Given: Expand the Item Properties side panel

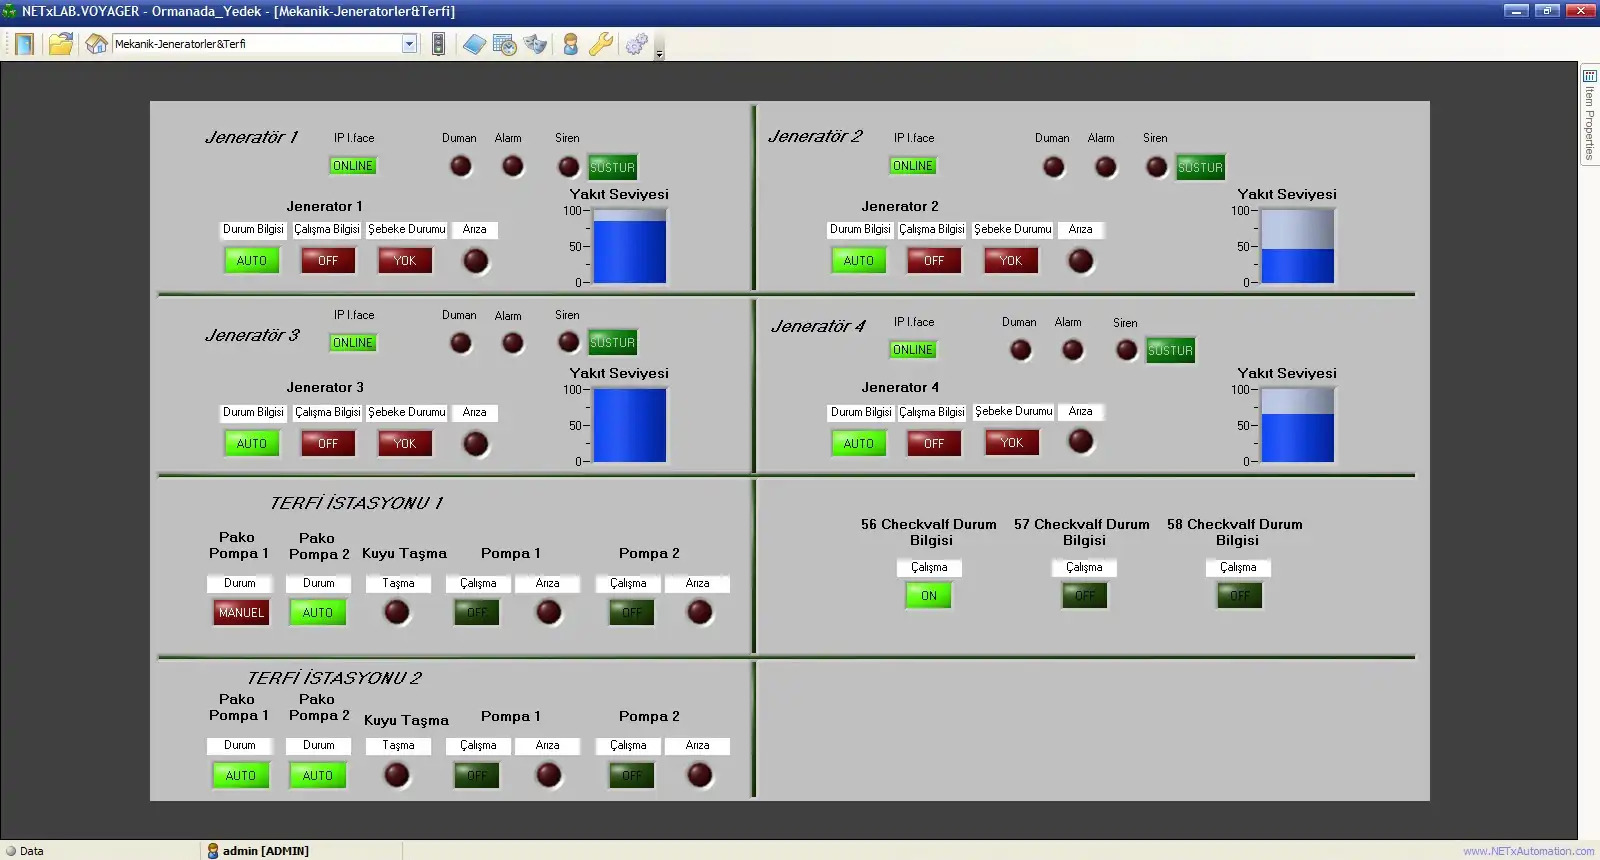Looking at the screenshot, I should (1589, 112).
